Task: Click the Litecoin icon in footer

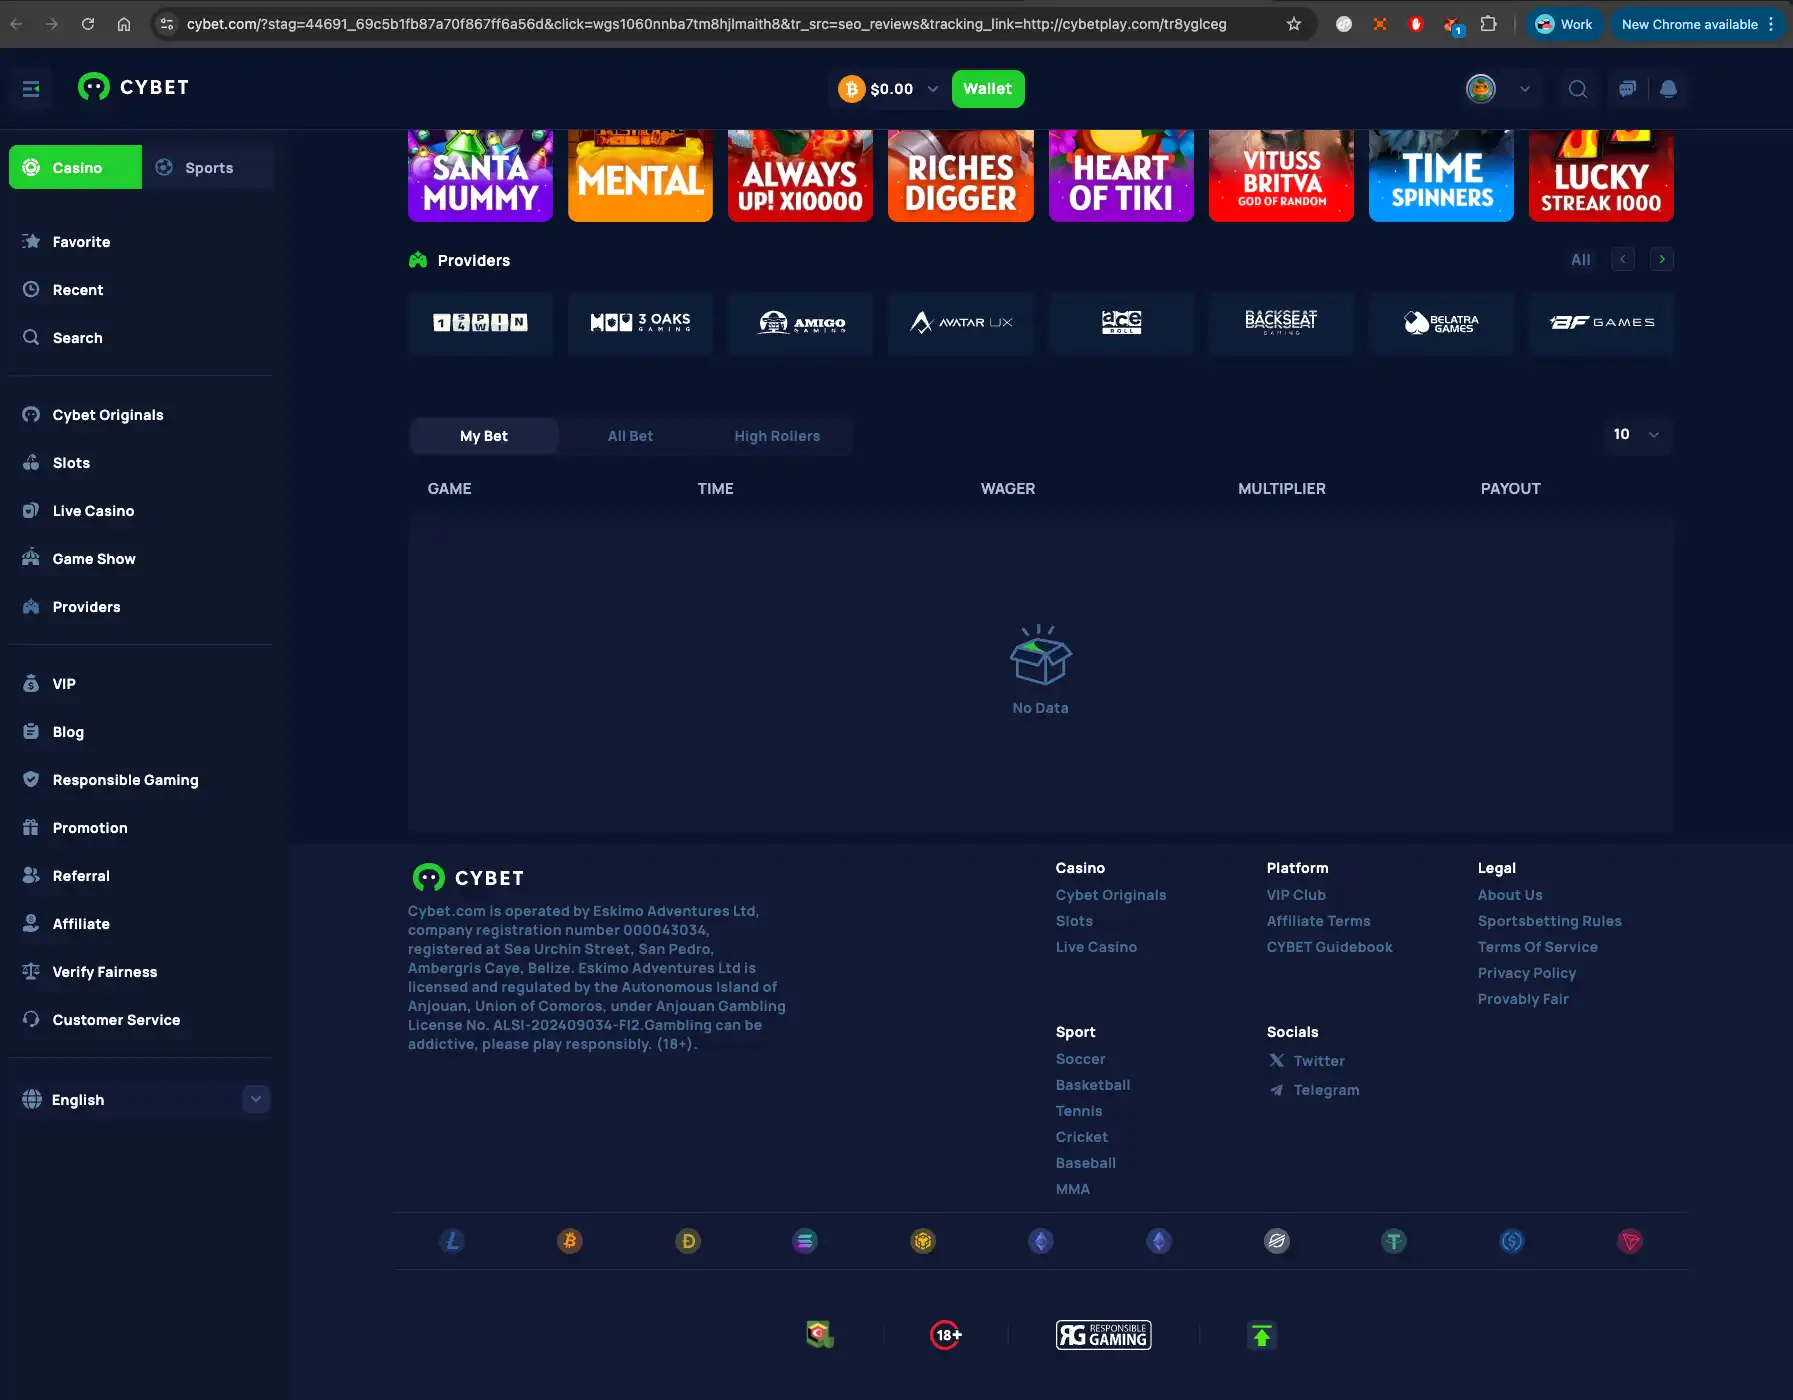Action: (452, 1241)
